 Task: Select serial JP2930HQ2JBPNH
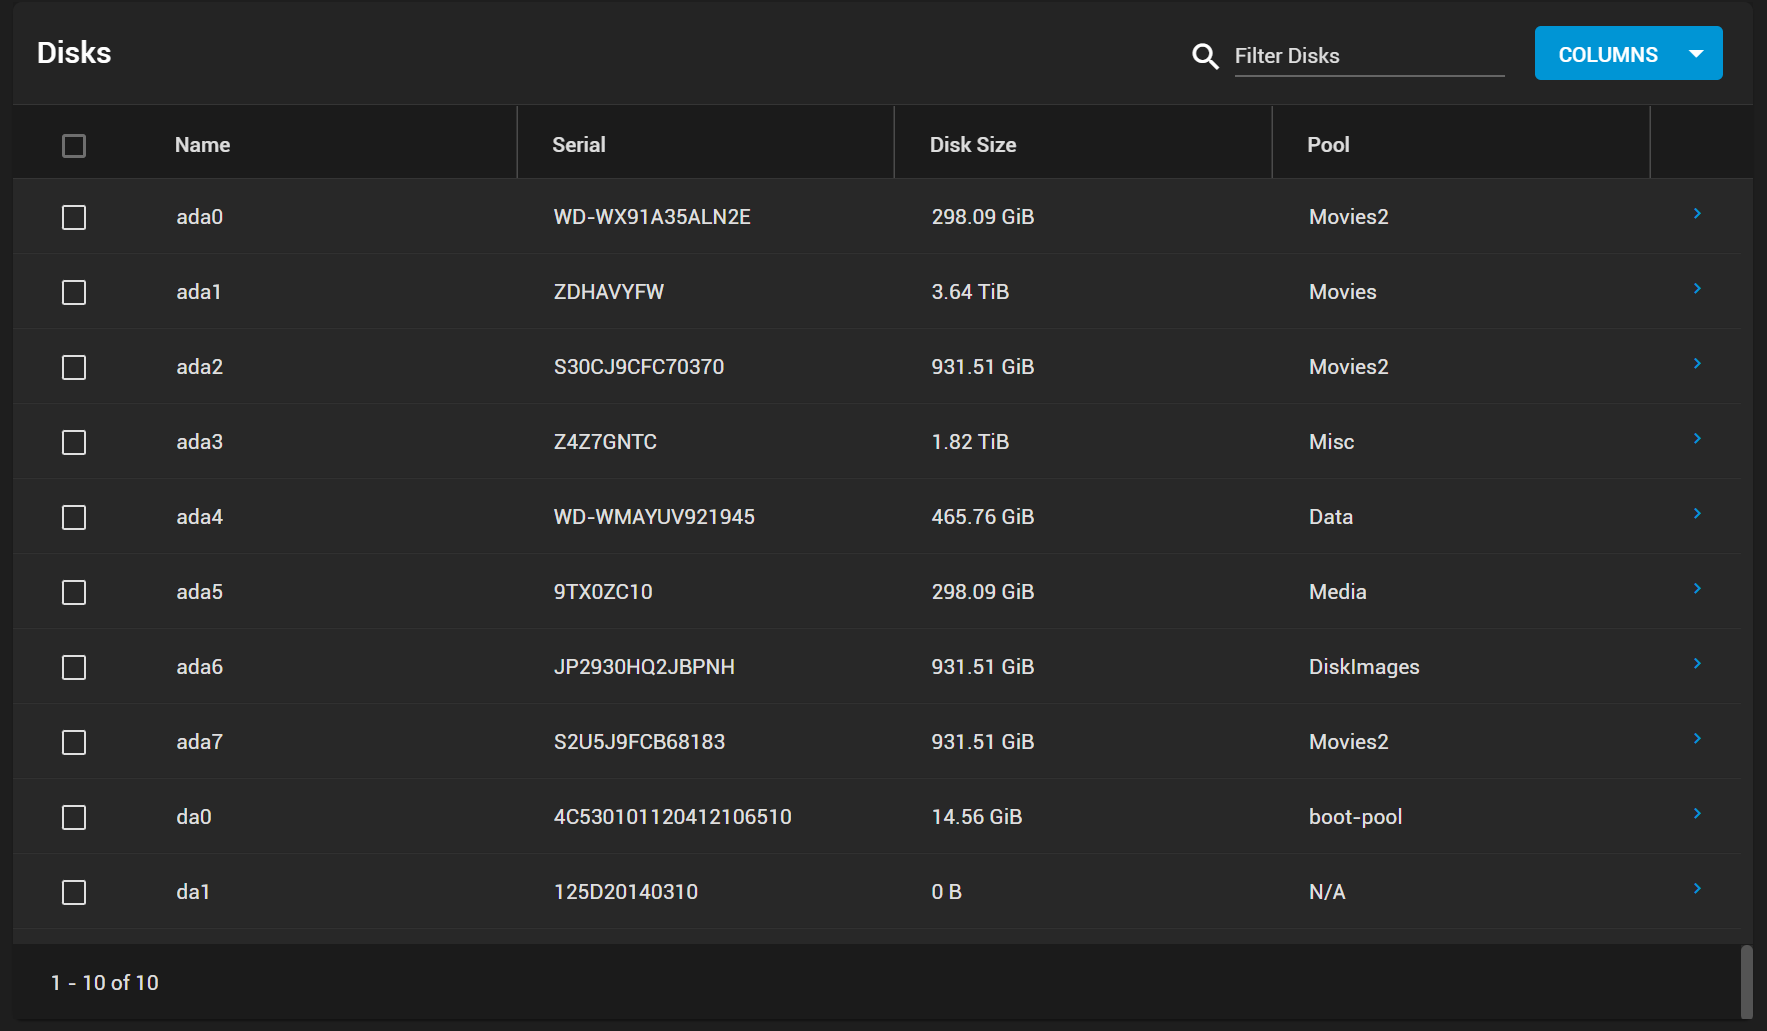point(644,667)
